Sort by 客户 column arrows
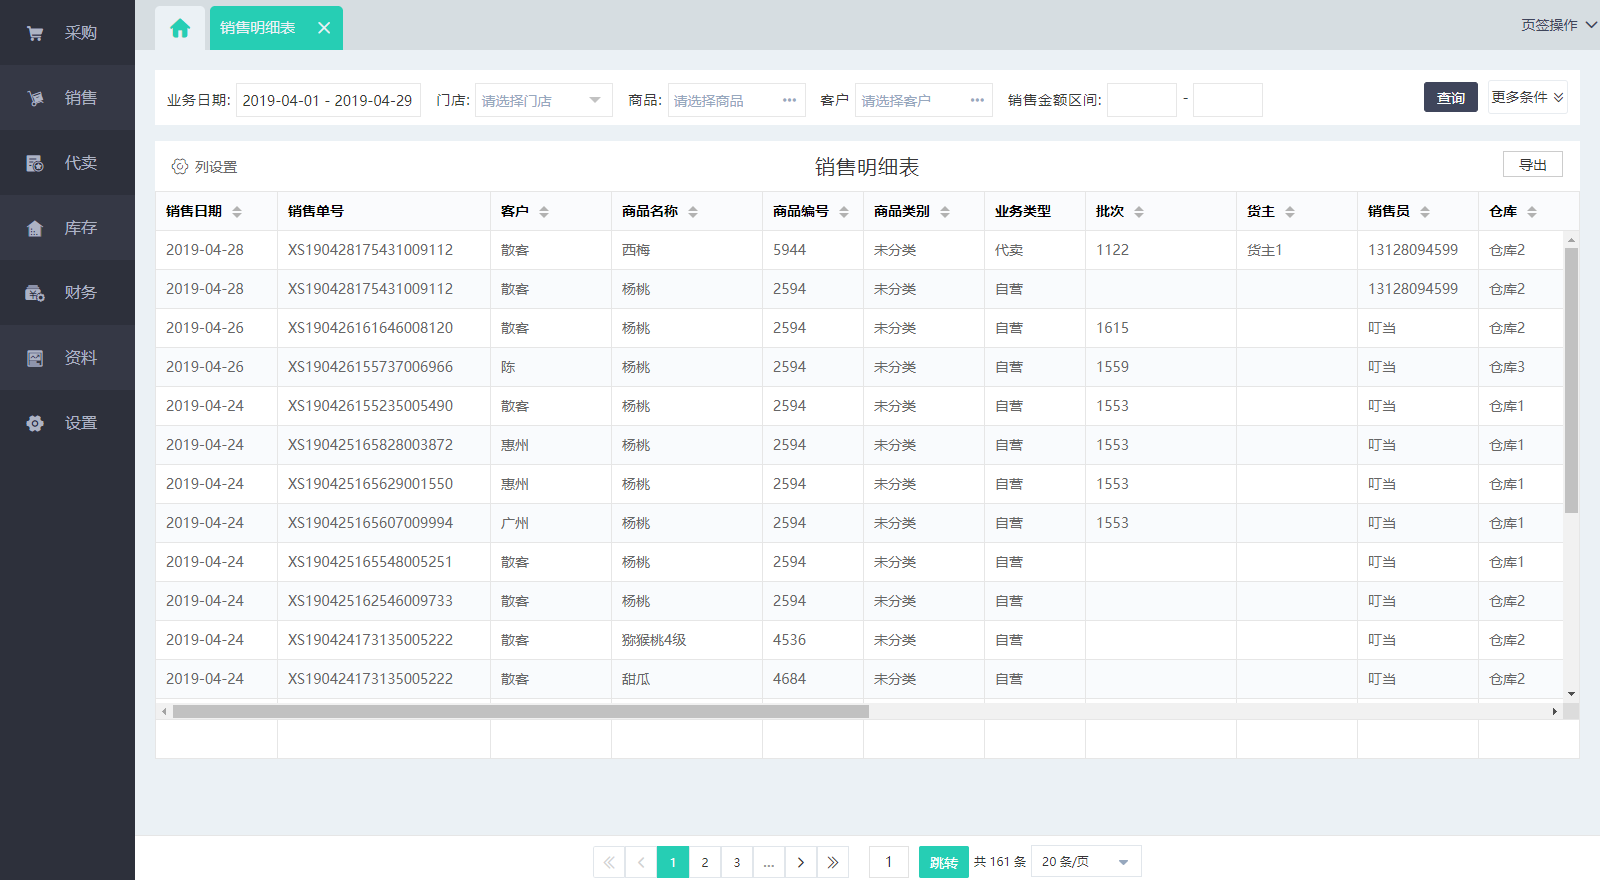 tap(544, 212)
